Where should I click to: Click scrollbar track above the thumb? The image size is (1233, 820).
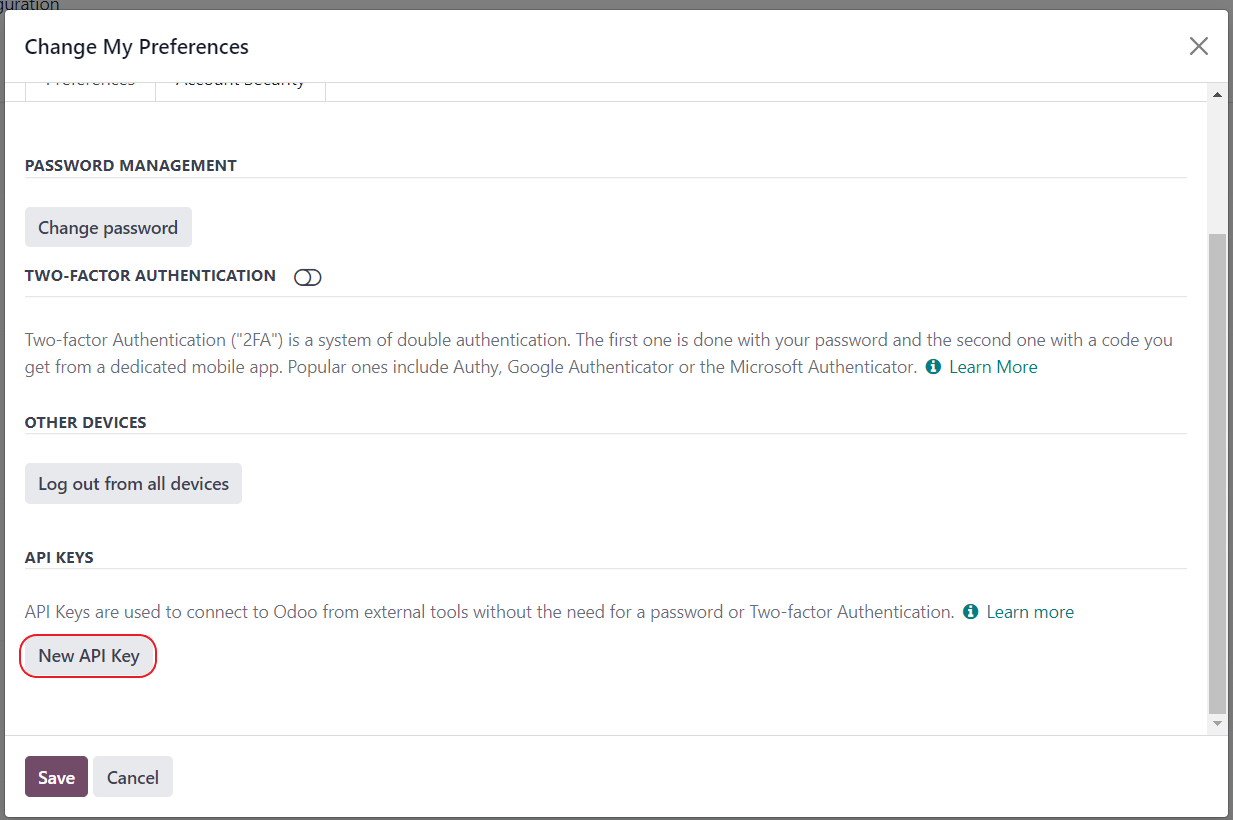pyautogui.click(x=1217, y=160)
